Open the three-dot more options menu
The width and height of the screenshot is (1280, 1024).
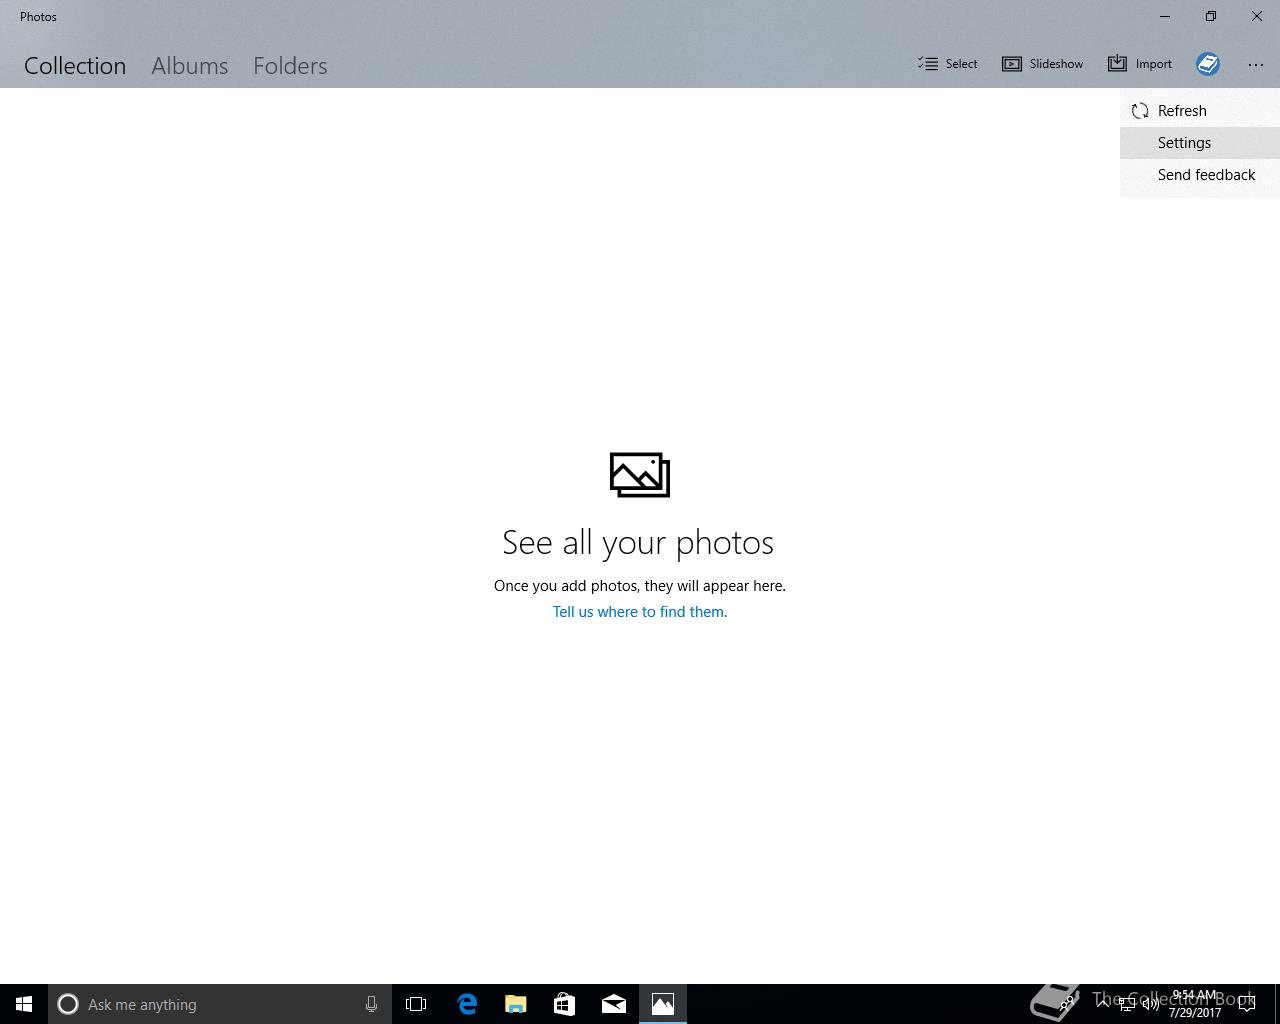[x=1256, y=64]
